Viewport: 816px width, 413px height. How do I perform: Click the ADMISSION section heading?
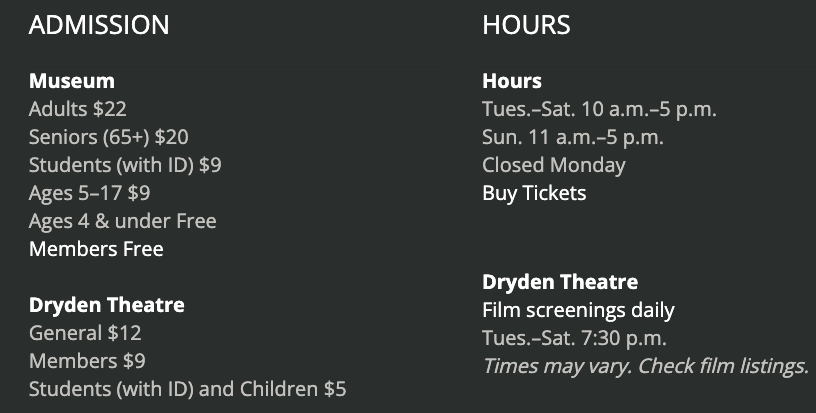(x=99, y=25)
